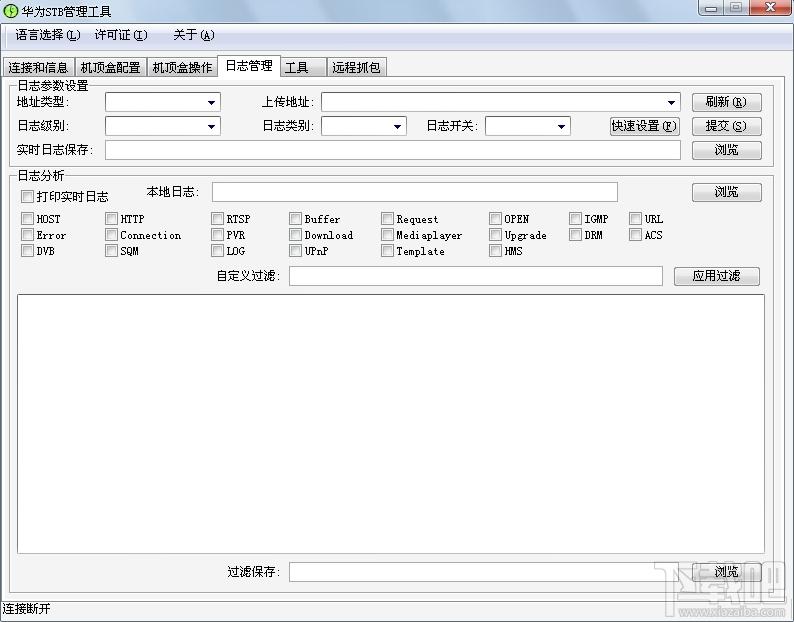Viewport: 794px width, 622px height.
Task: Click the Huawei STB app icon in title bar
Action: 11,11
